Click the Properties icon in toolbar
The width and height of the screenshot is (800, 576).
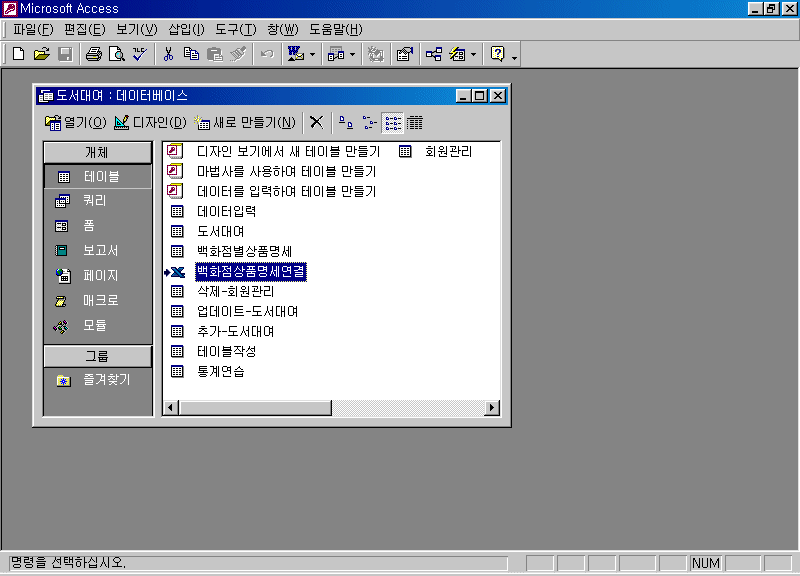(404, 54)
